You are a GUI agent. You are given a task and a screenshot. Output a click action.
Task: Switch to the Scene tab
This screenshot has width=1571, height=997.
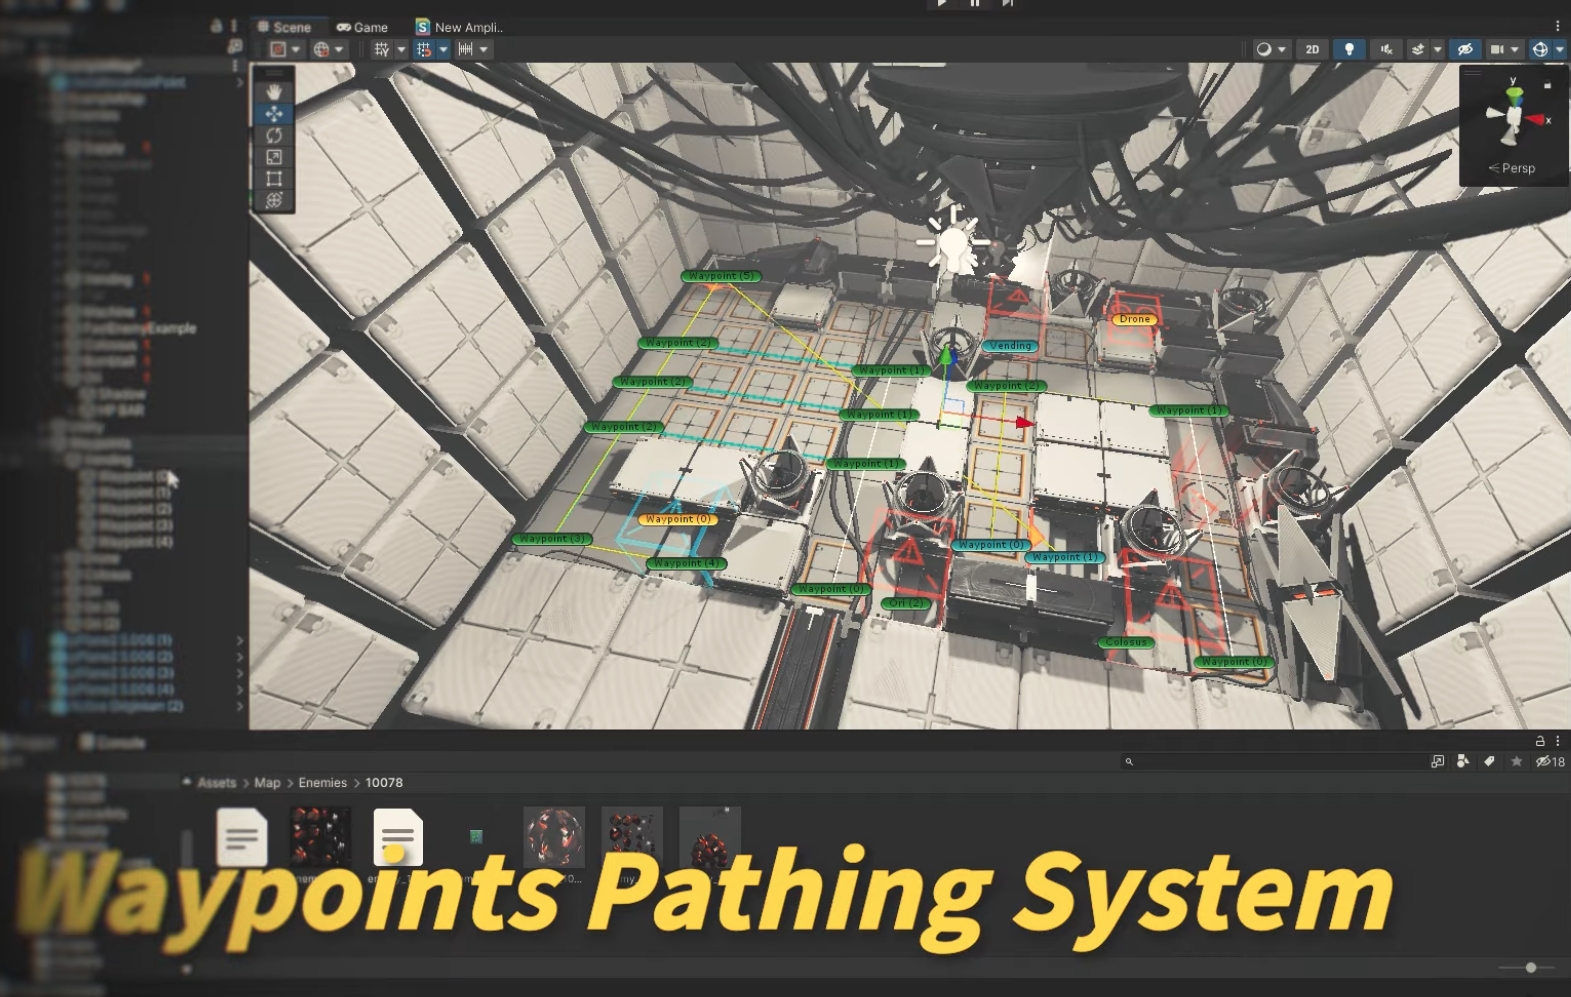point(284,27)
